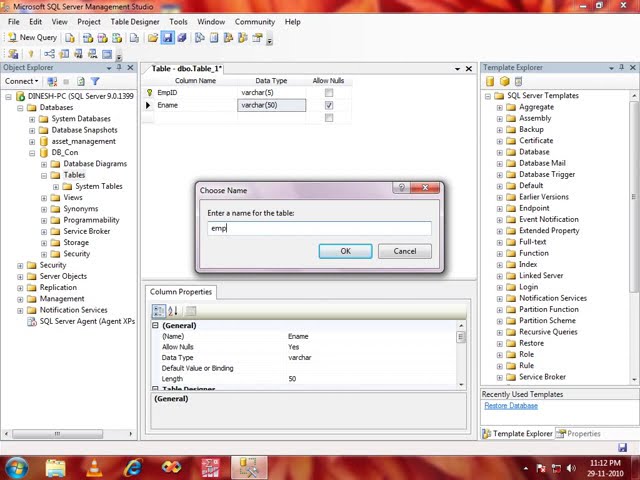Expand the Aggregate templates folder
This screenshot has height=480, width=640.
500,108
